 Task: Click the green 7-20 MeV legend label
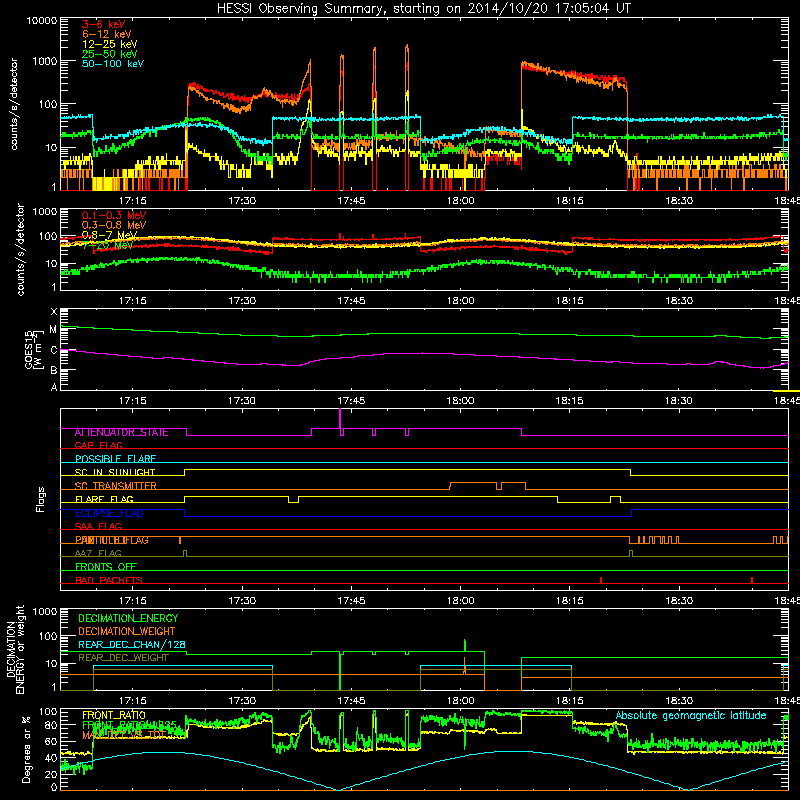click(x=108, y=245)
